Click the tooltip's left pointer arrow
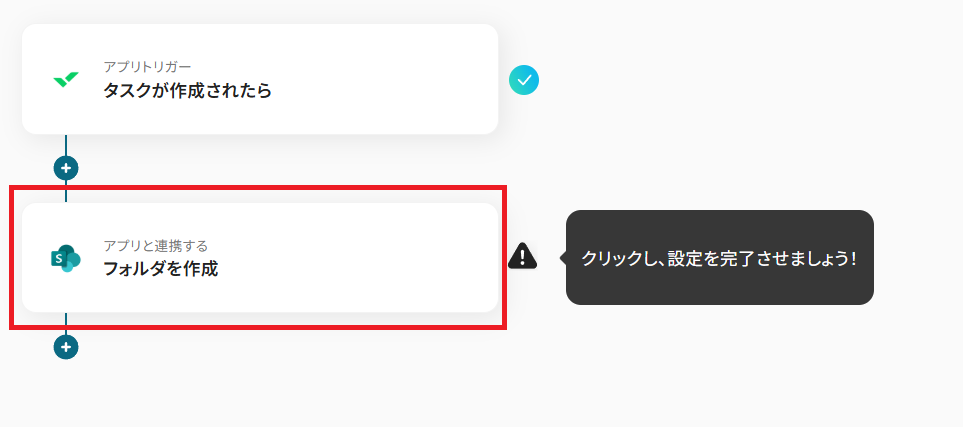Image resolution: width=963 pixels, height=427 pixels. point(562,257)
